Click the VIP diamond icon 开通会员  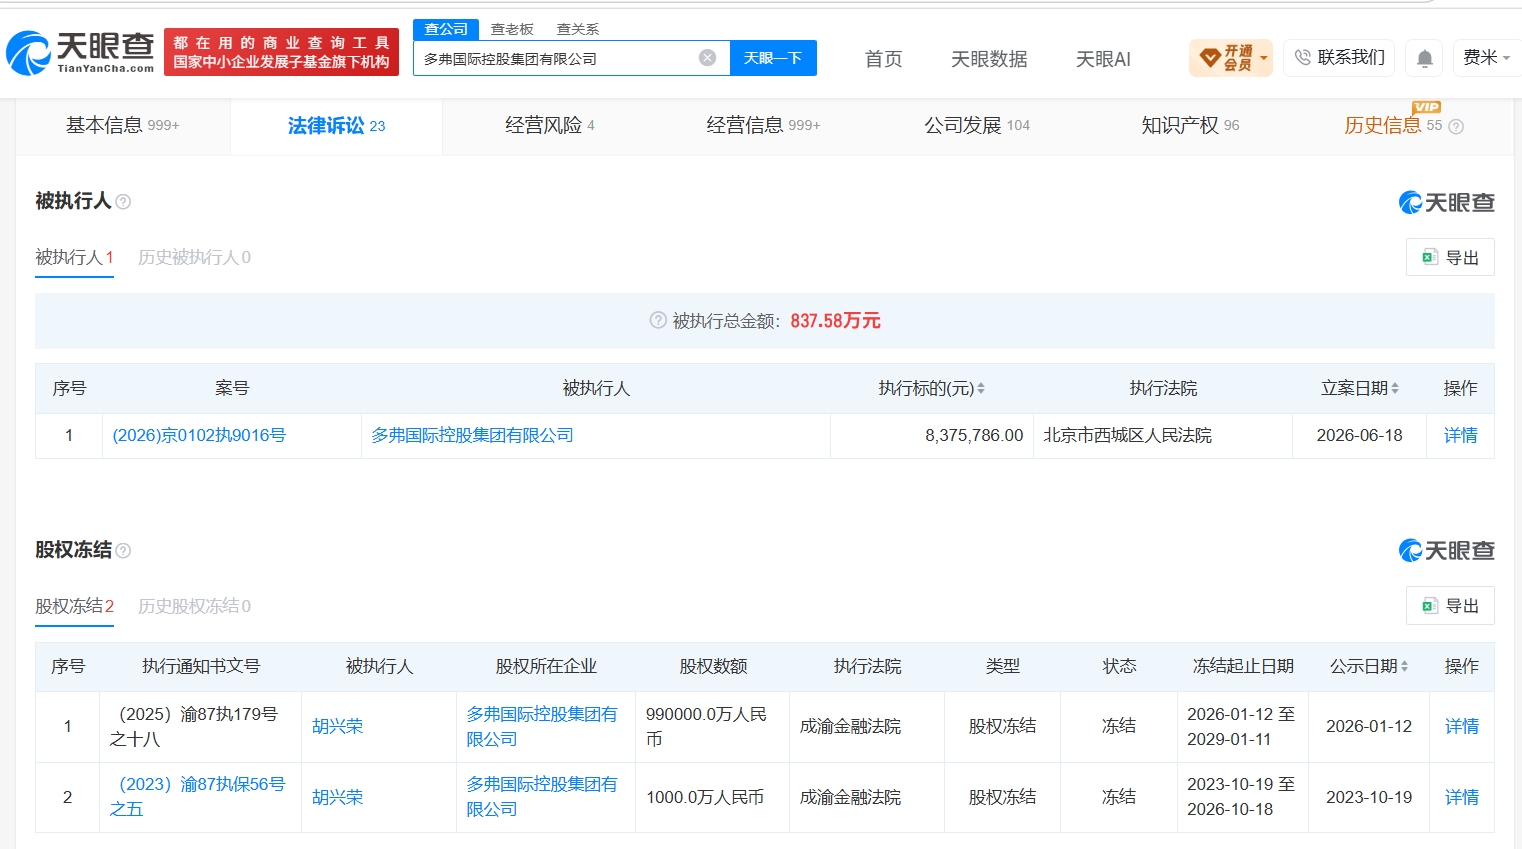click(x=1210, y=58)
